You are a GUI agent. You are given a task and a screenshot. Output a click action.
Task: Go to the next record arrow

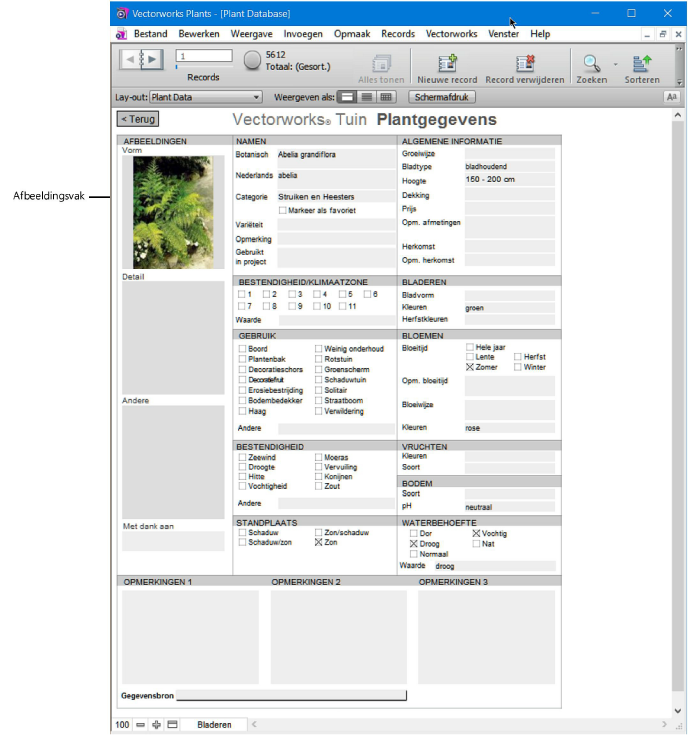(151, 59)
